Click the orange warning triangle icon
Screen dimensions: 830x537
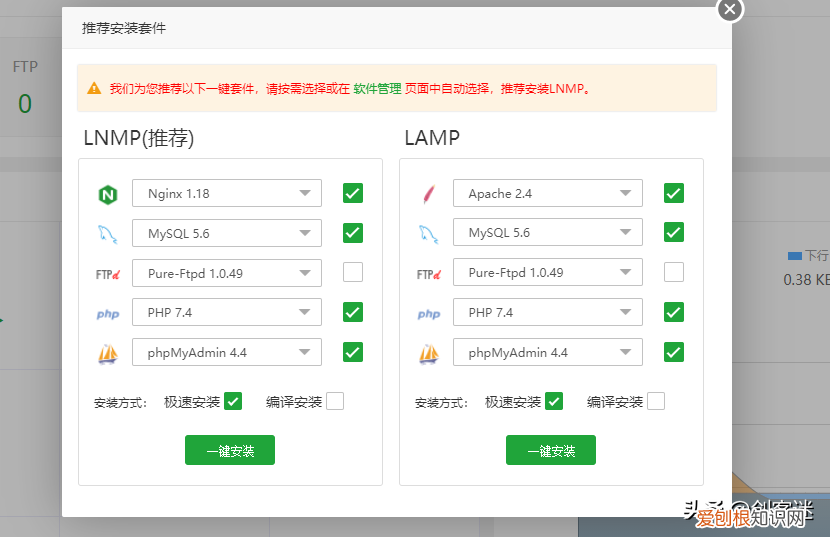(94, 88)
